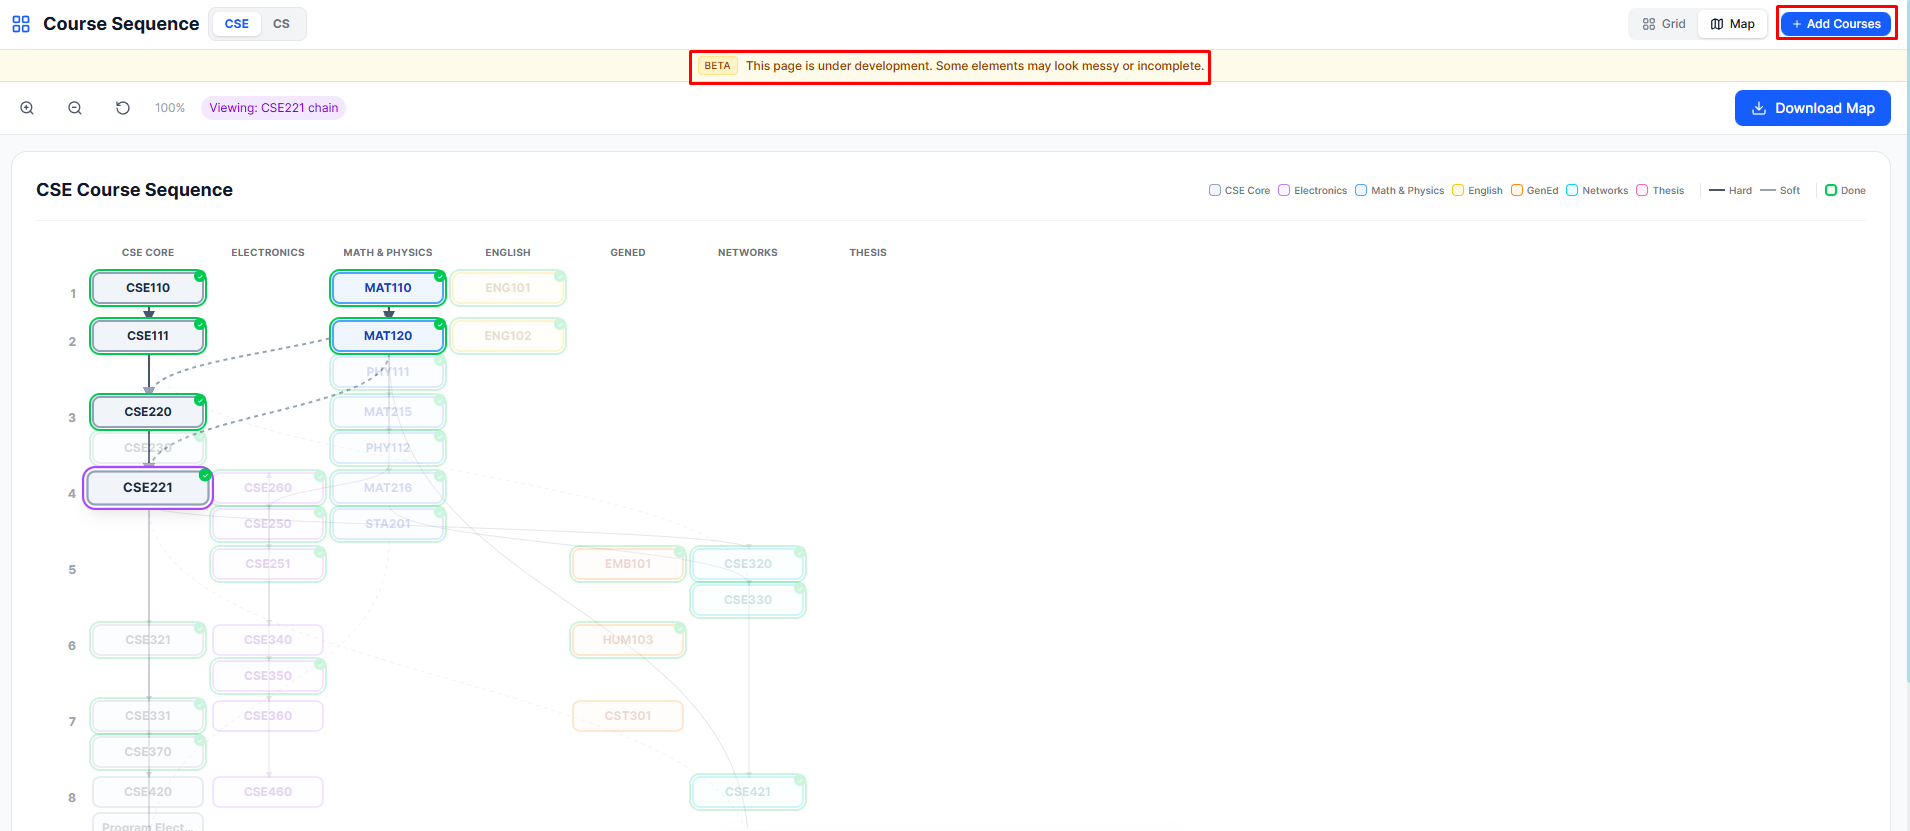Screen dimensions: 1910x831
Task: Select the CSE111 course node
Action: 148,336
